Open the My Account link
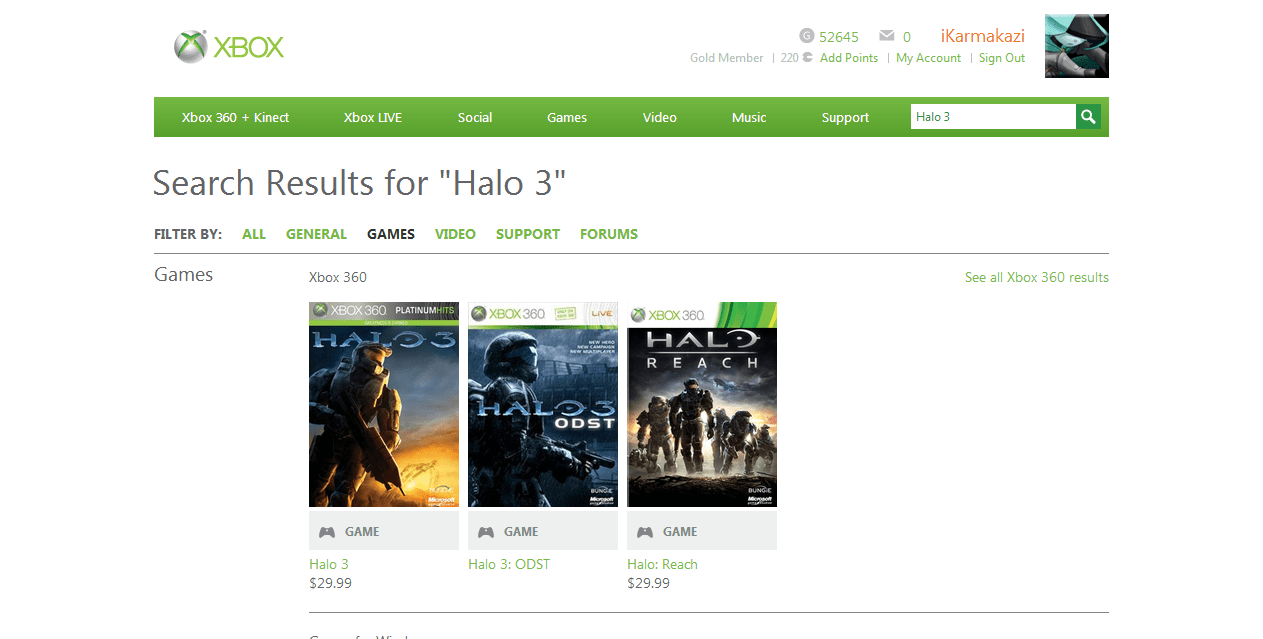 [x=928, y=58]
